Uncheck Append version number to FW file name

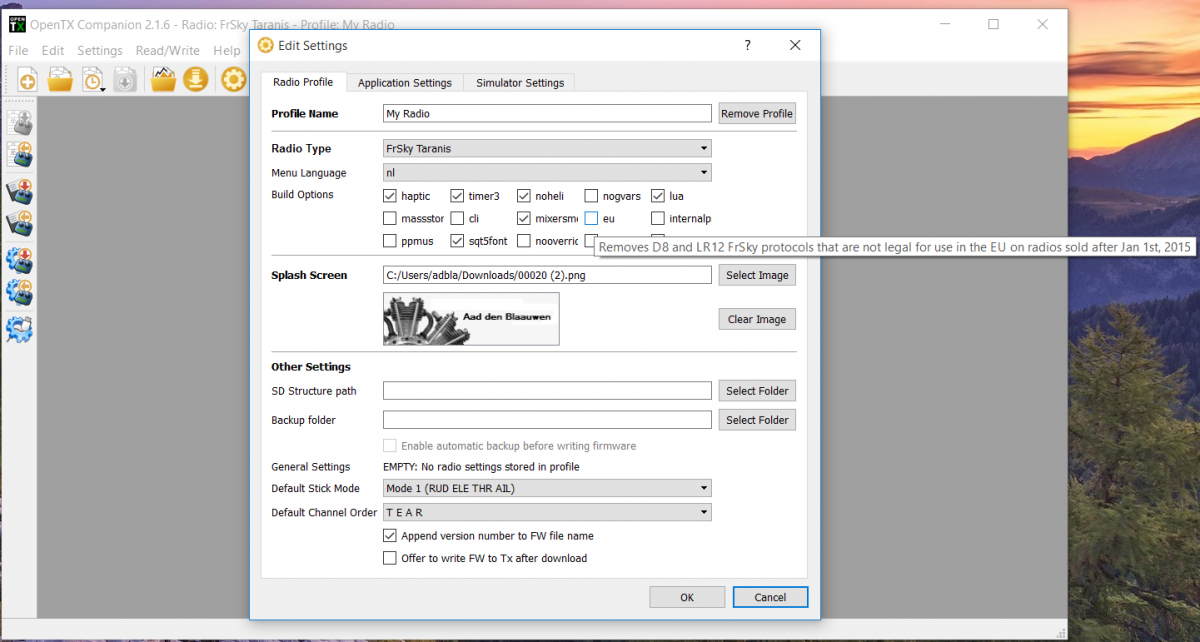(390, 536)
